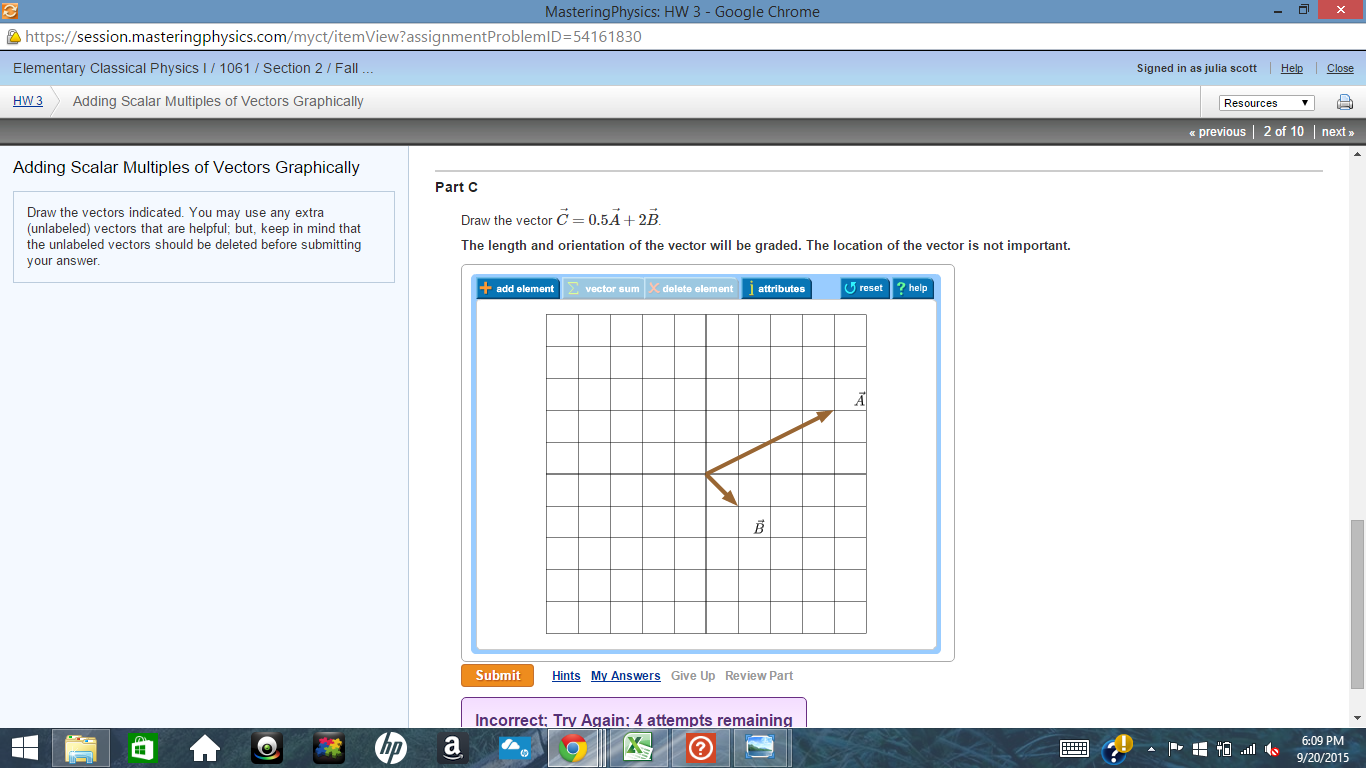Unmute the system volume in the tray
This screenshot has height=768, width=1366.
(x=1270, y=748)
